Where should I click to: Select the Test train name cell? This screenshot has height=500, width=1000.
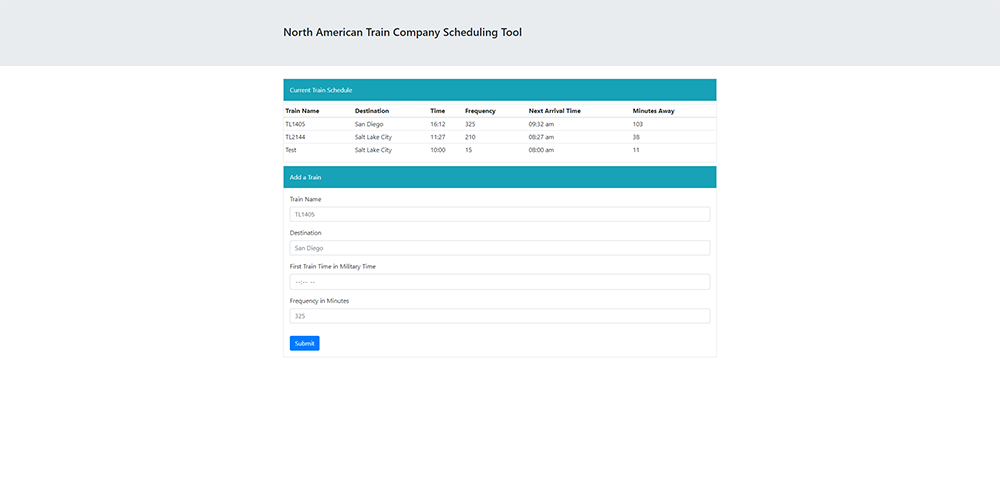tap(291, 150)
